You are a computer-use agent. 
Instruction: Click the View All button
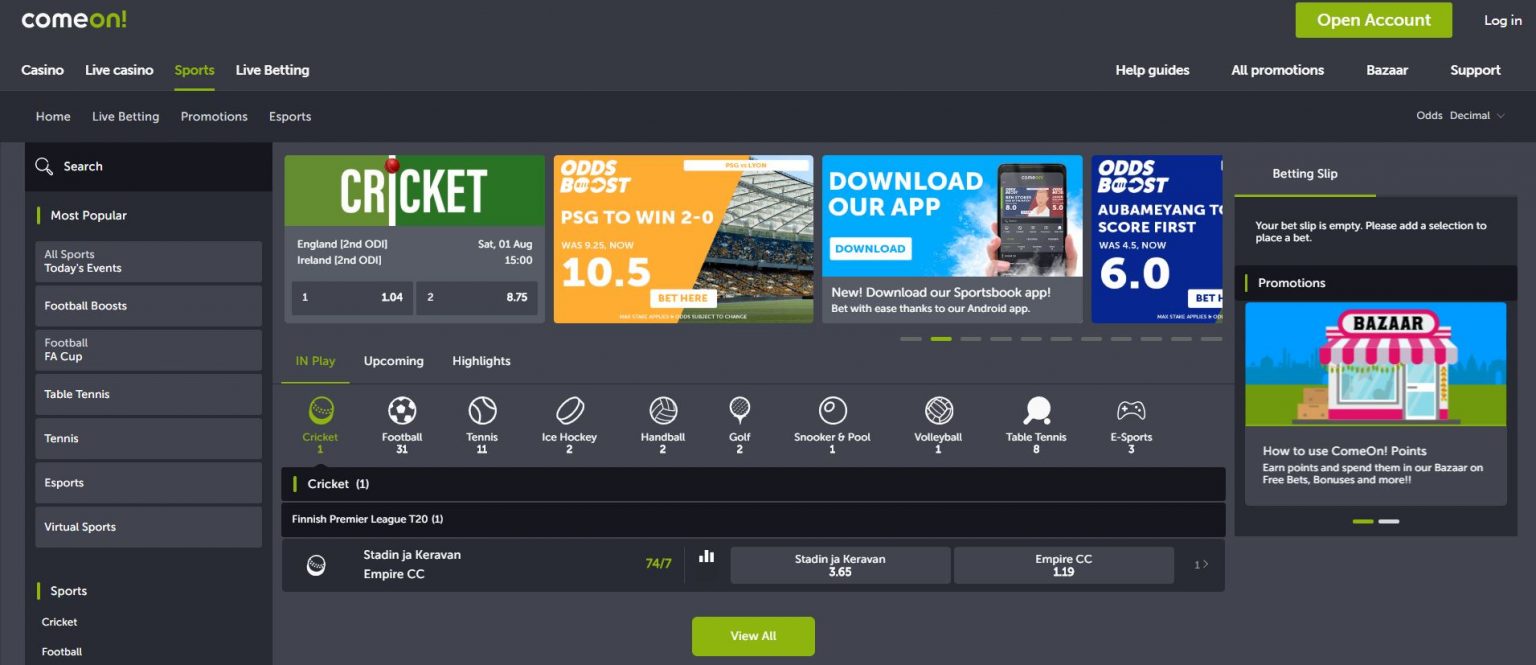(x=753, y=636)
